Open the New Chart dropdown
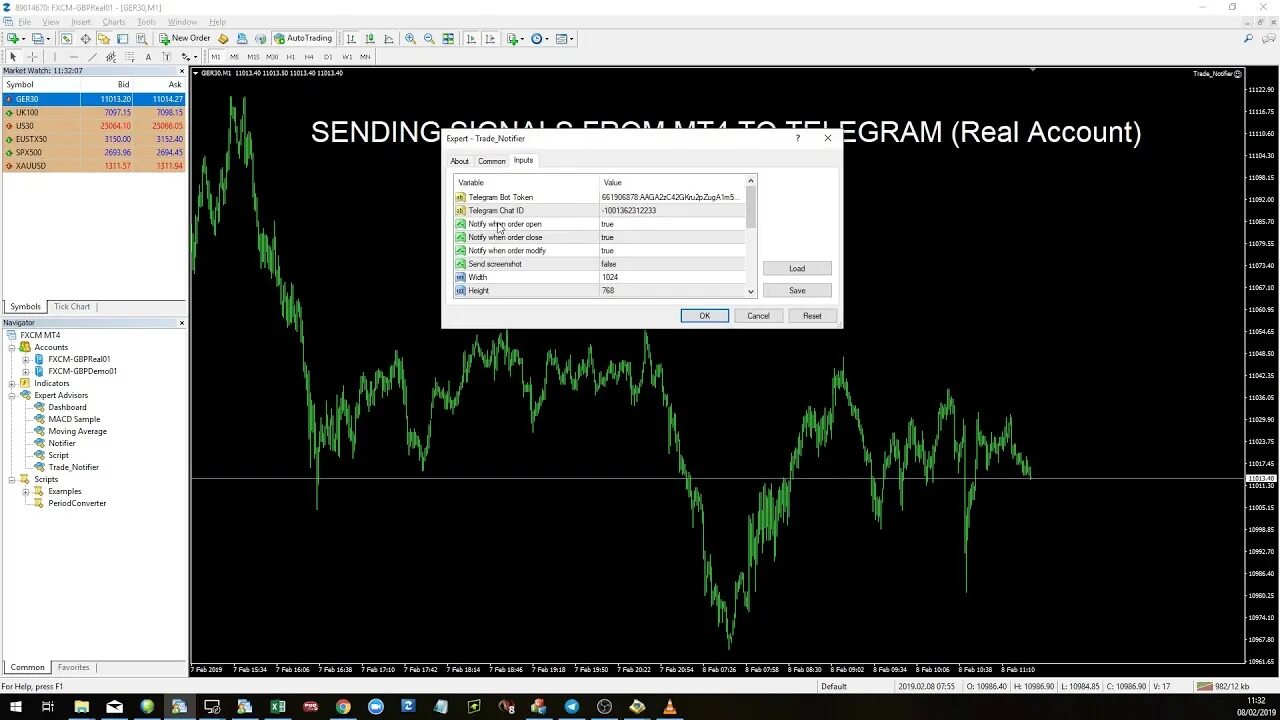This screenshot has width=1280, height=720. [16, 38]
